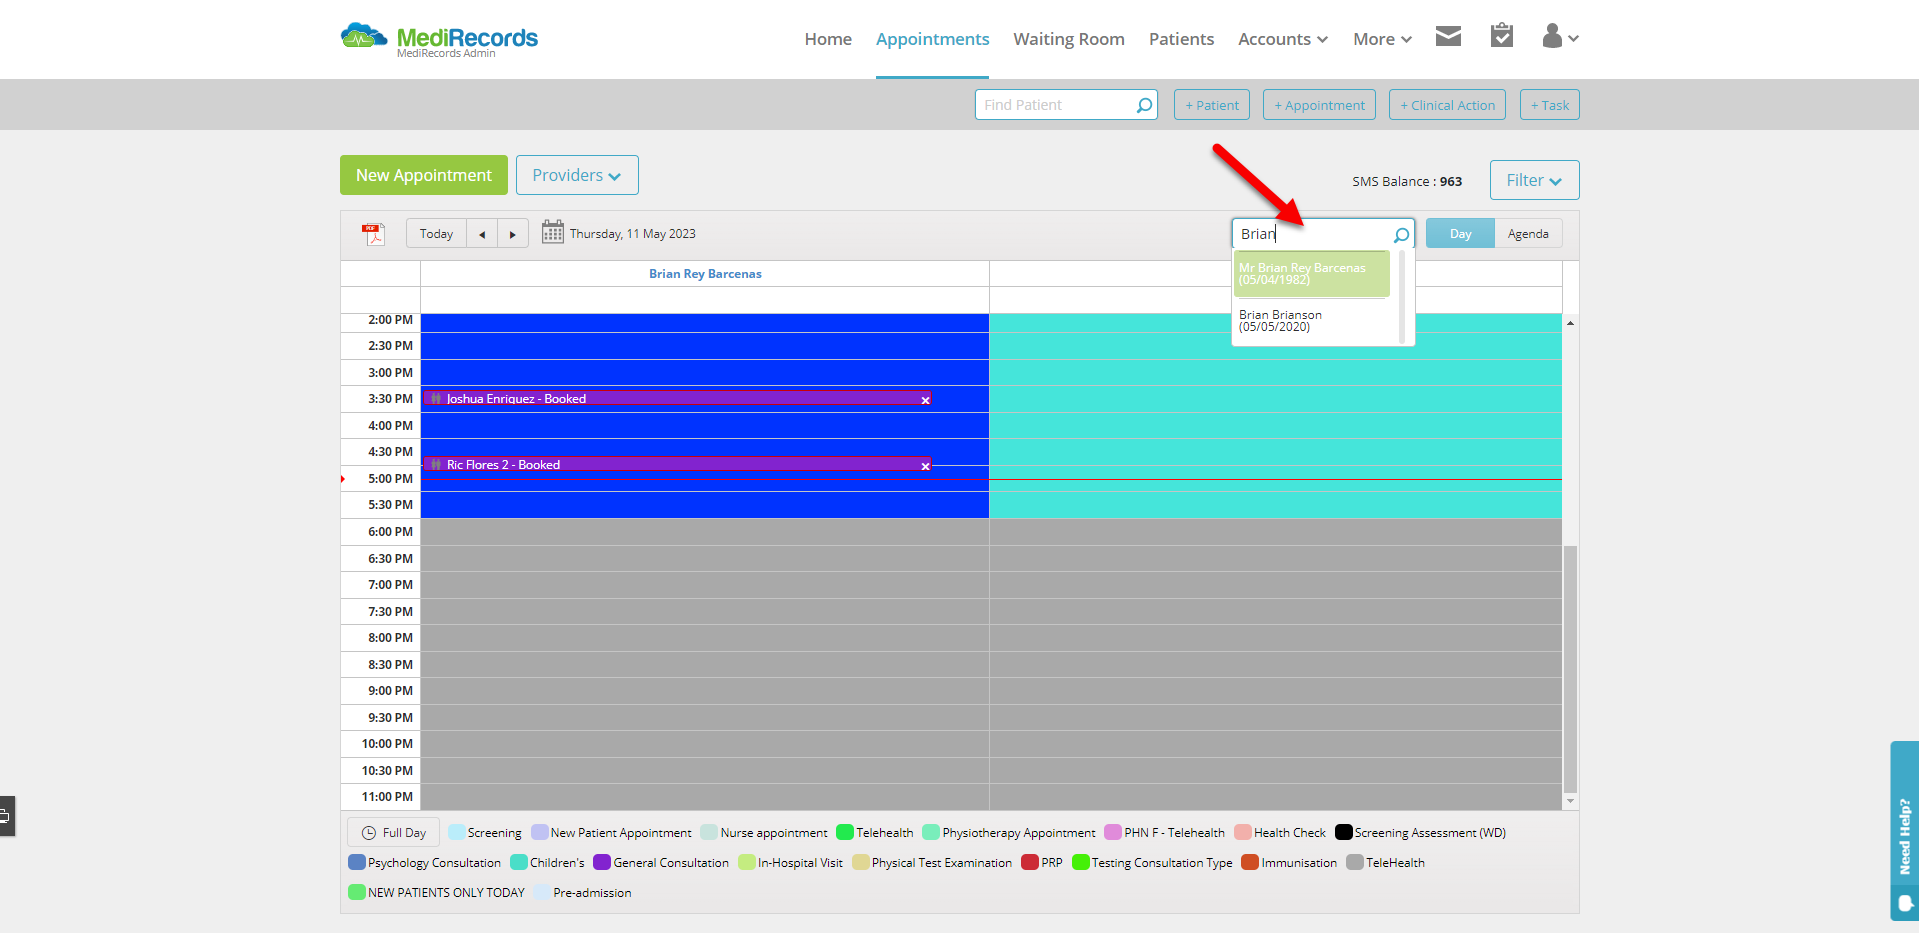Click the 2:00 PM time label
Image resolution: width=1919 pixels, height=933 pixels.
(x=390, y=320)
